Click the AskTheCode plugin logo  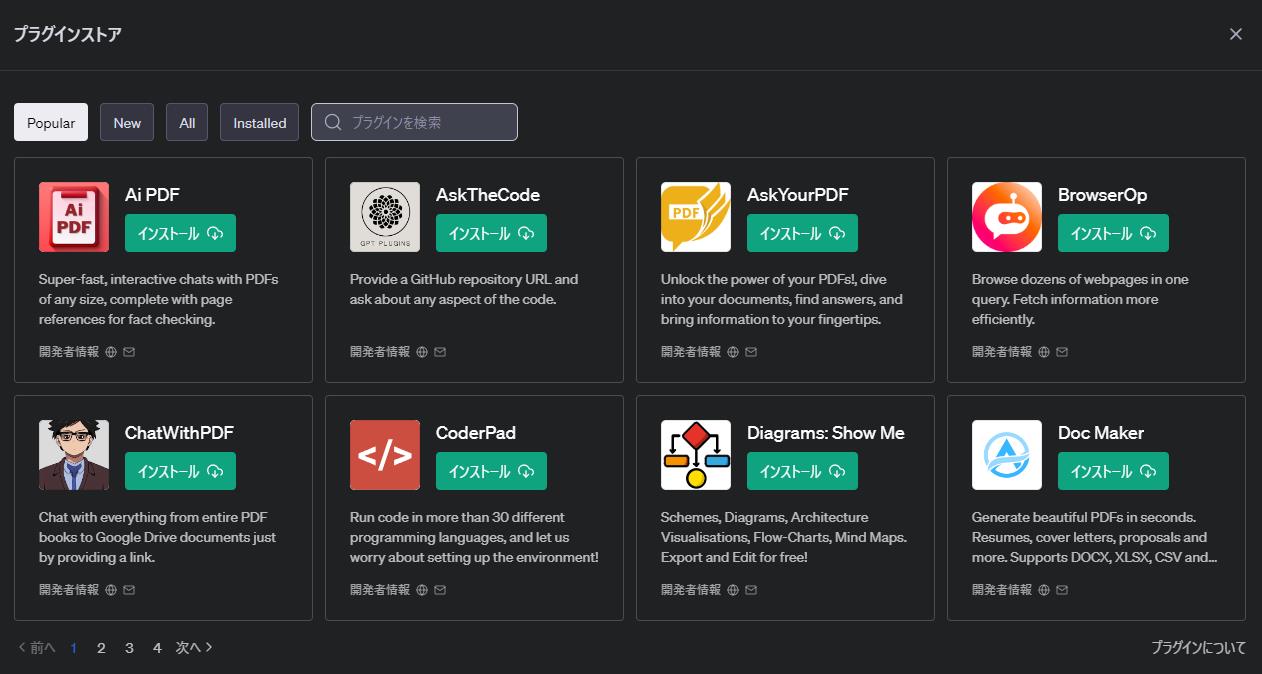[x=385, y=217]
